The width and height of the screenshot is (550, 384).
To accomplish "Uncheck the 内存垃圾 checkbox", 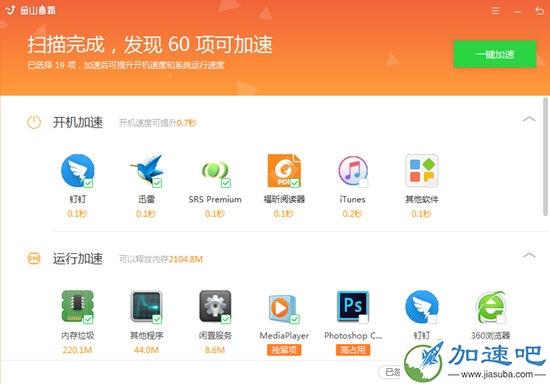I will click(88, 319).
